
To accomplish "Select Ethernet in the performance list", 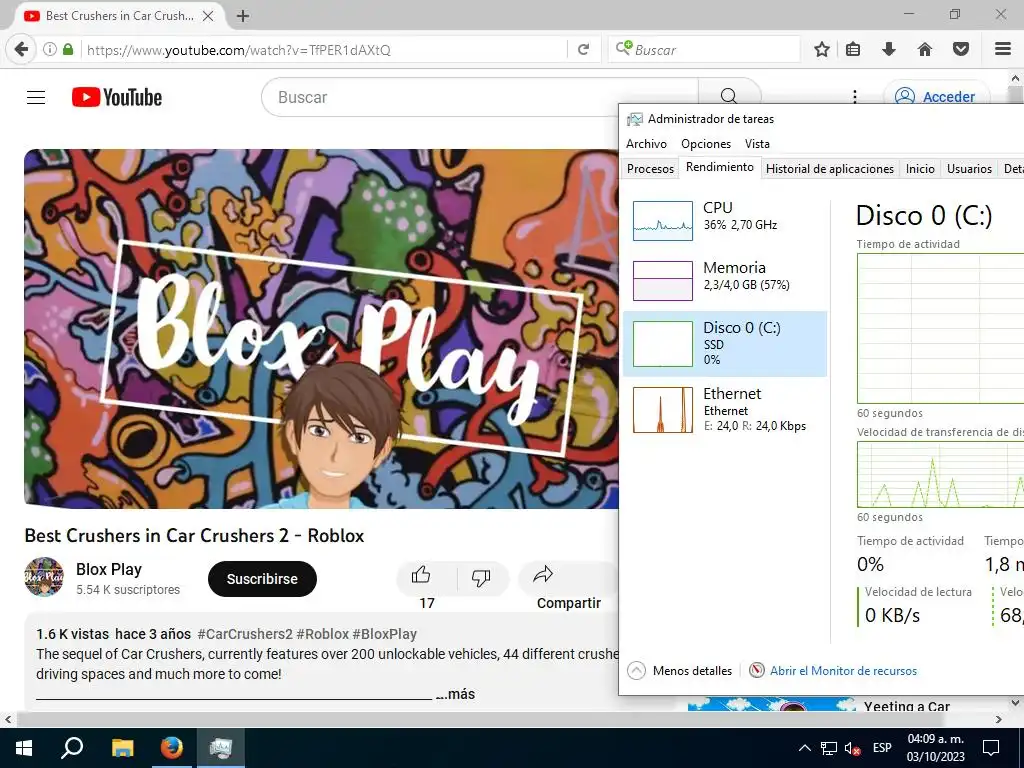I will (x=725, y=409).
